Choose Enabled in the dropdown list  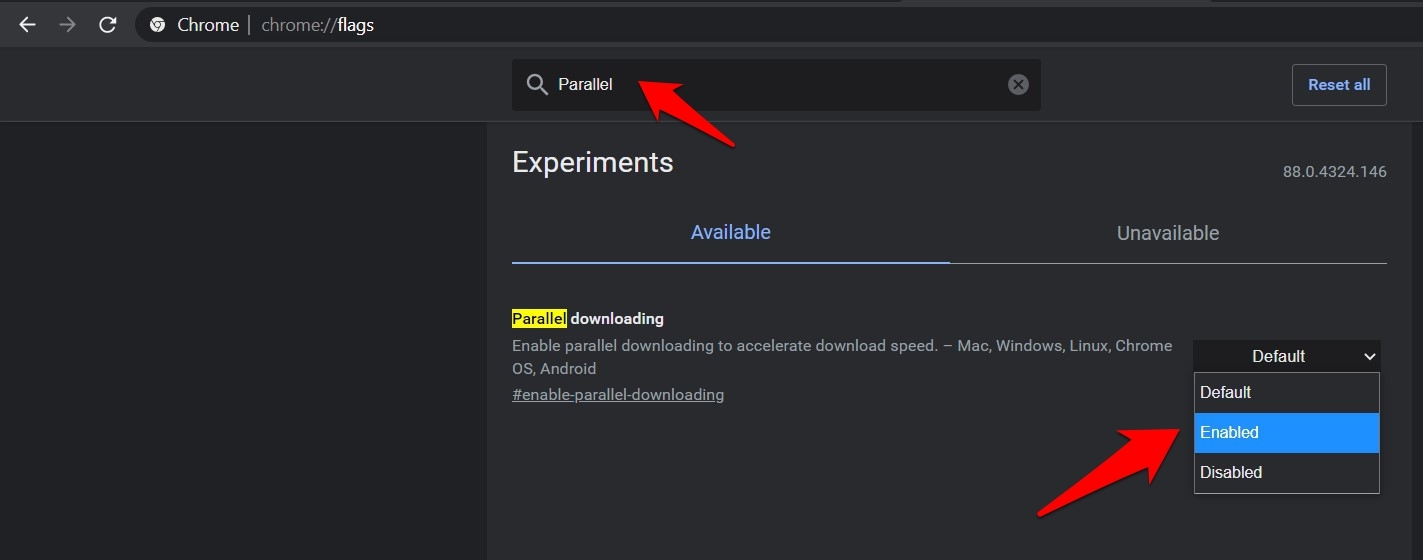click(1287, 433)
